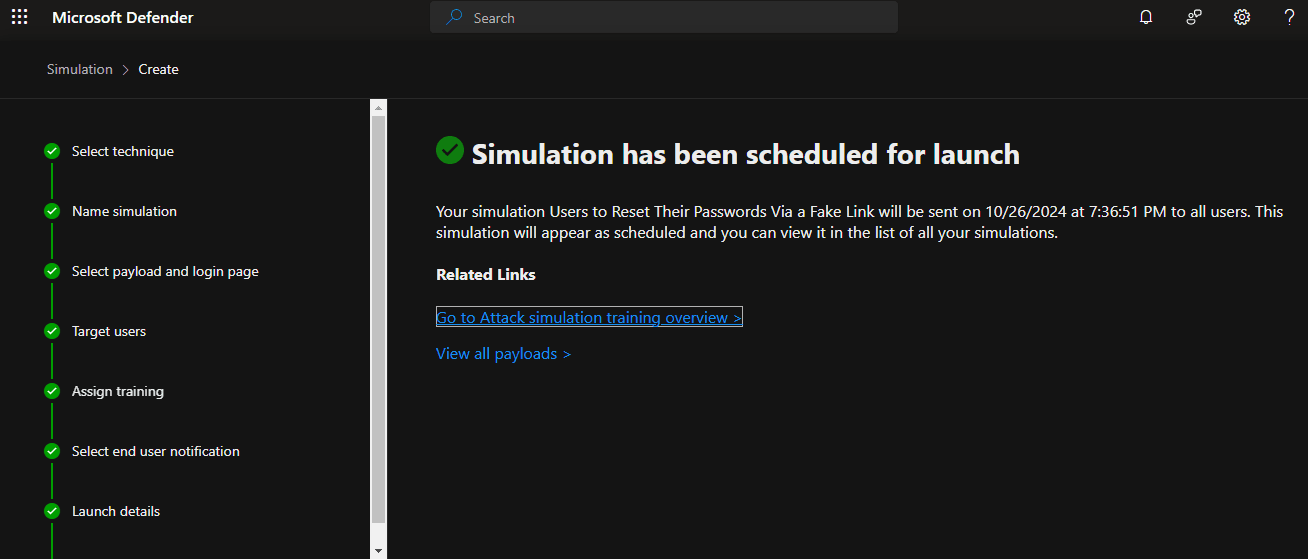Jump to Select payload and login page
Viewport: 1308px width, 559px height.
click(x=165, y=271)
